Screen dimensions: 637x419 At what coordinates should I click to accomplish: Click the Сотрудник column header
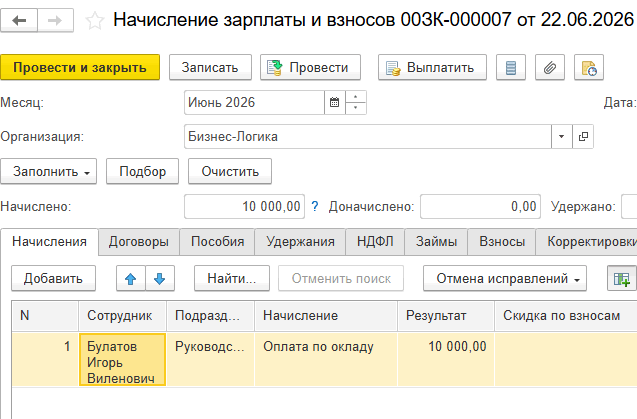(122, 316)
